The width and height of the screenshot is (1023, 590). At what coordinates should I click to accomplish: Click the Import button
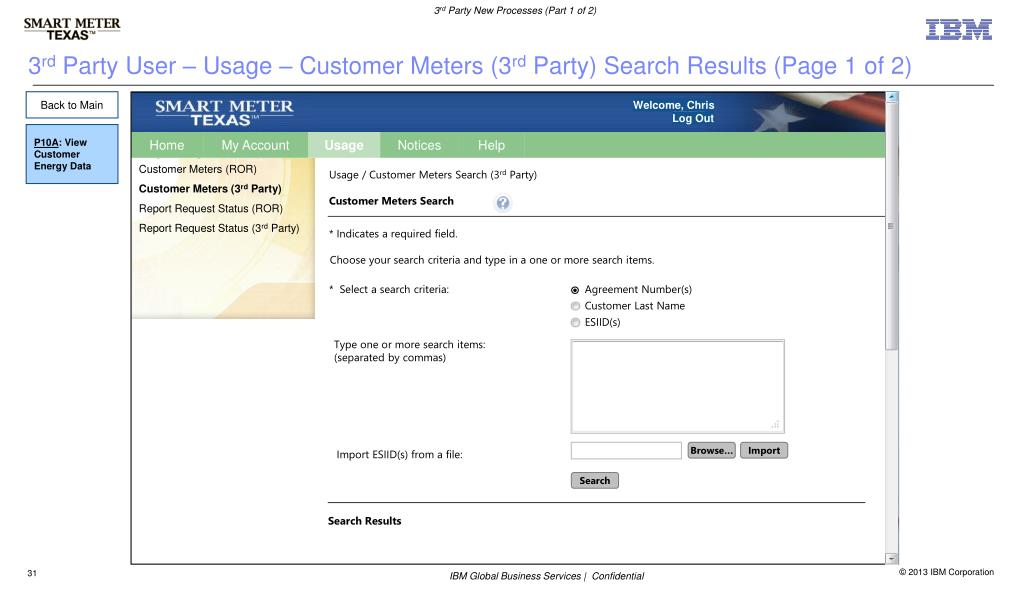coord(764,450)
